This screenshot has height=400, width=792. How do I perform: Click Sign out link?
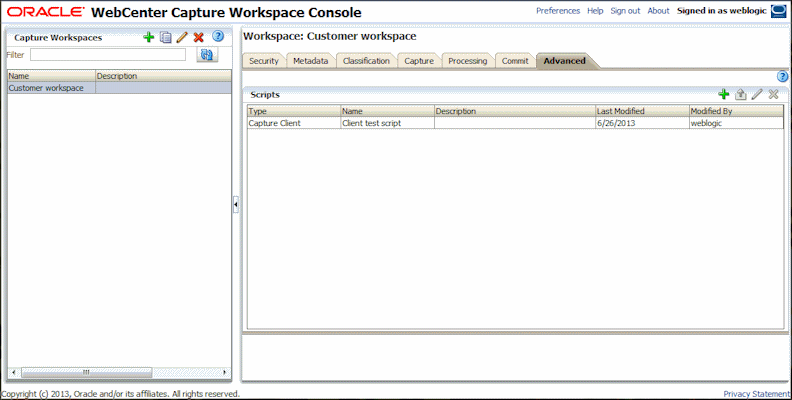(x=625, y=11)
